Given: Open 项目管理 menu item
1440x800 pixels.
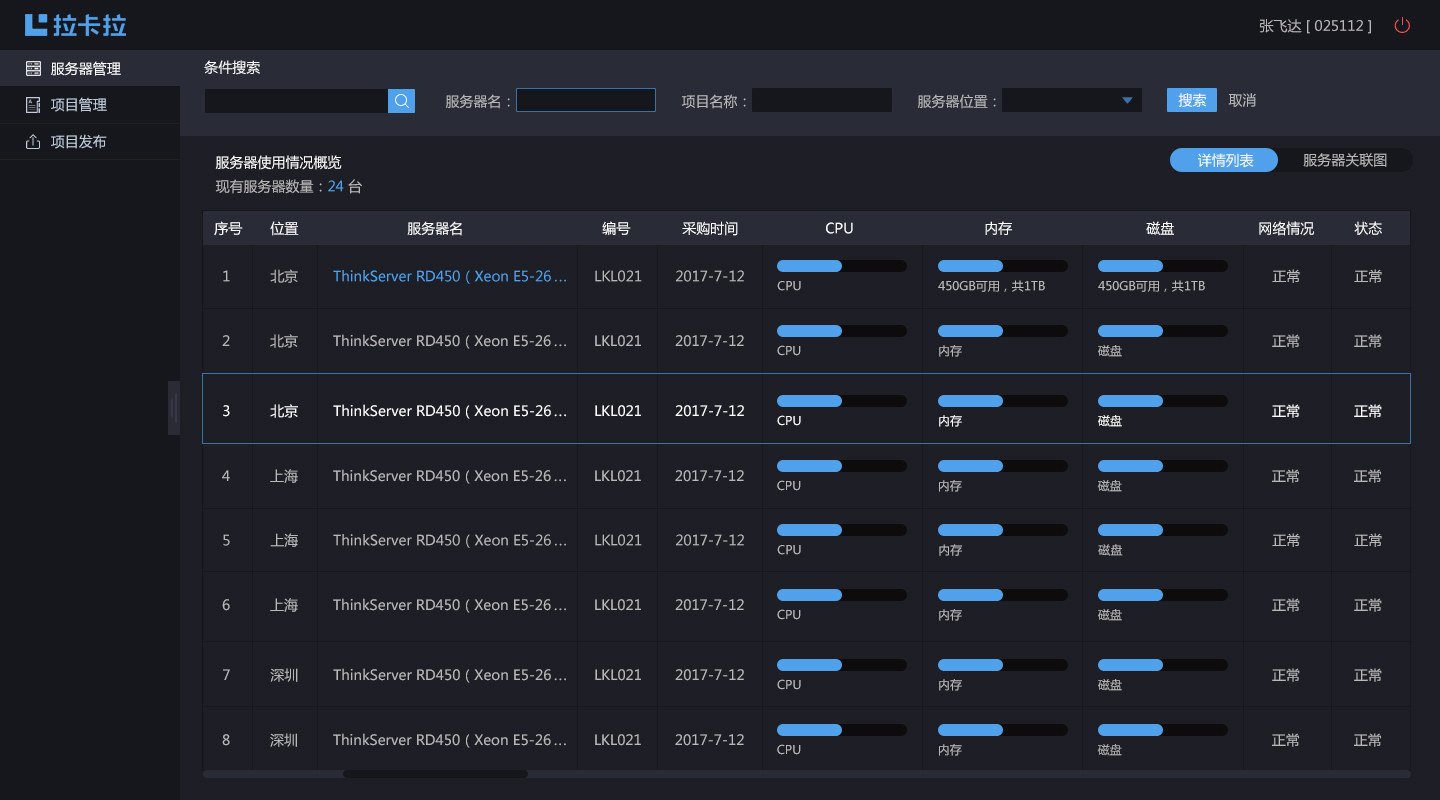Looking at the screenshot, I should [90, 105].
